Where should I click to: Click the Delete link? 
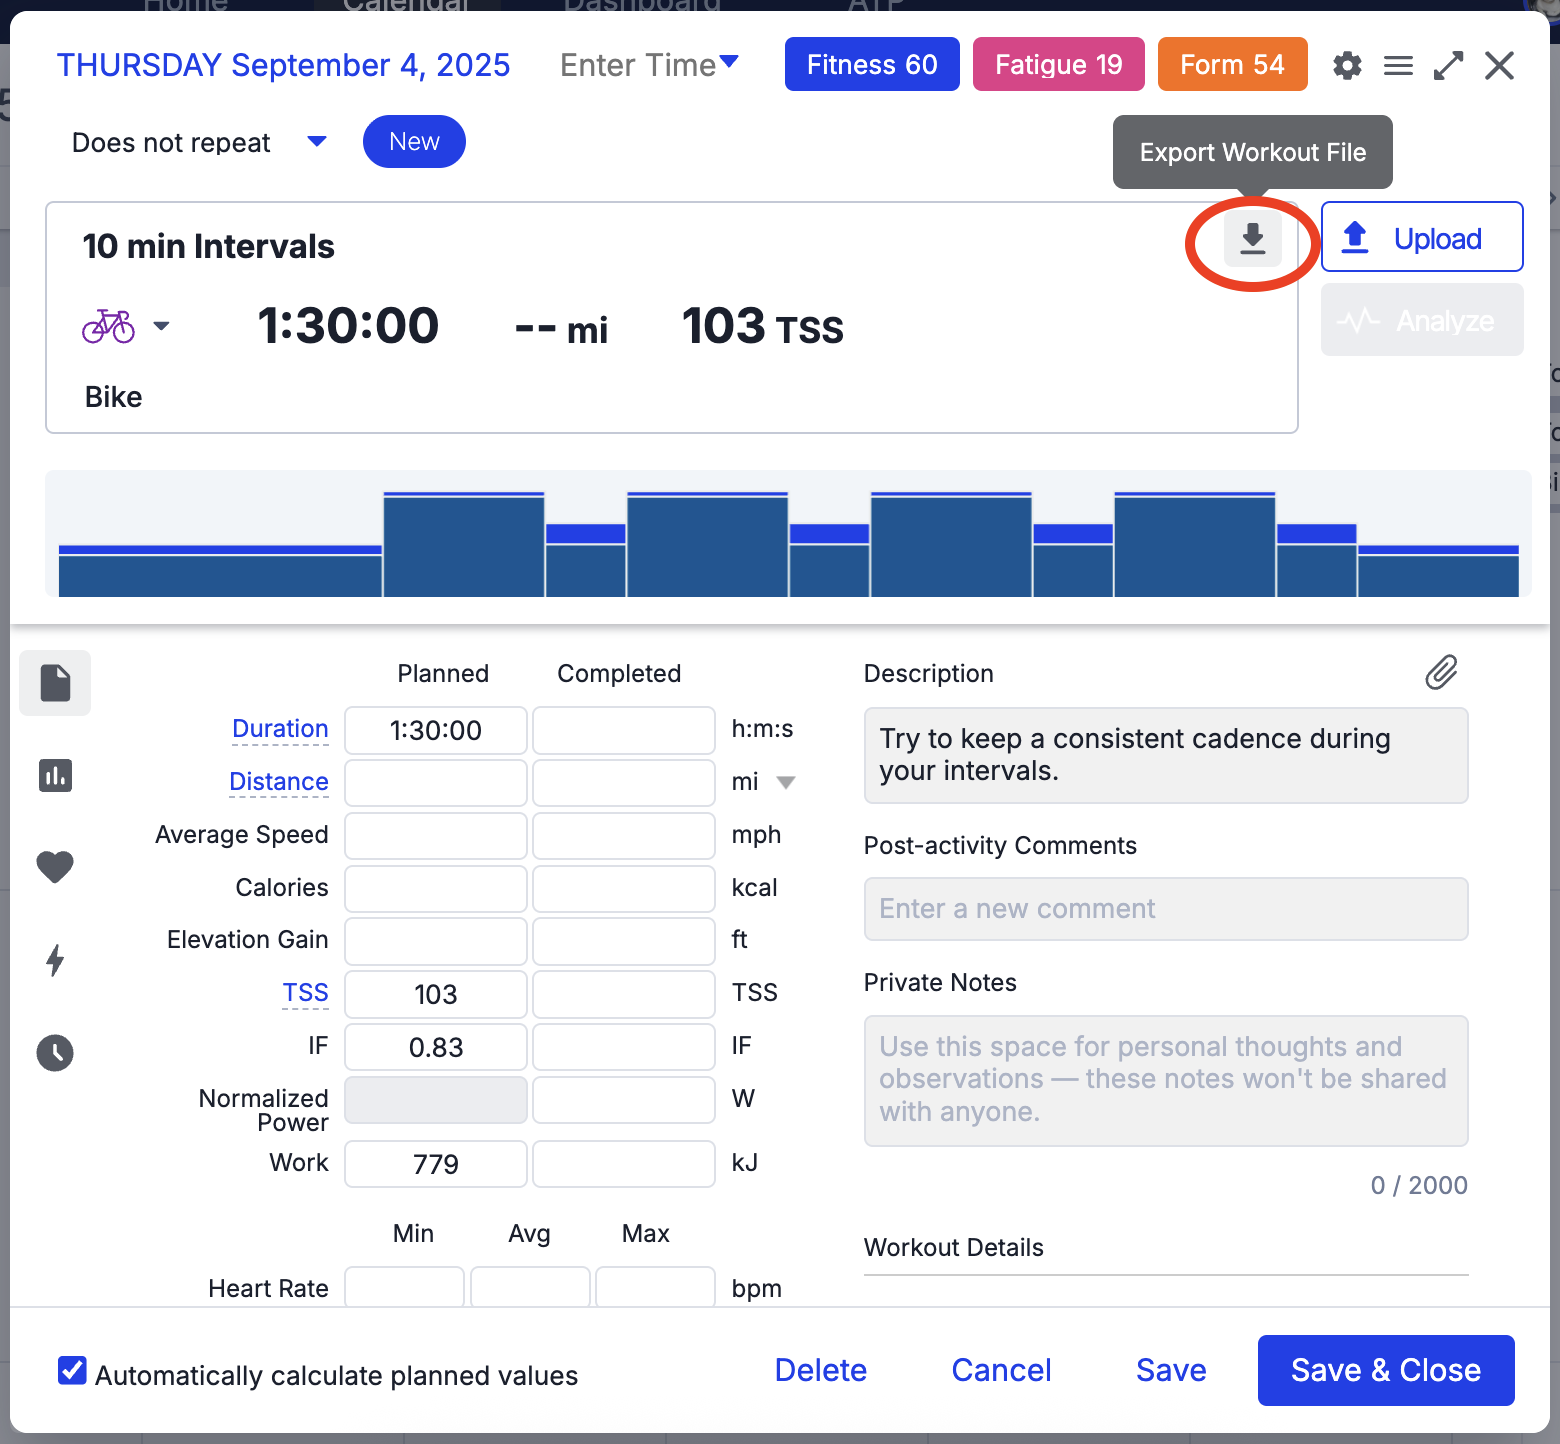pos(820,1370)
